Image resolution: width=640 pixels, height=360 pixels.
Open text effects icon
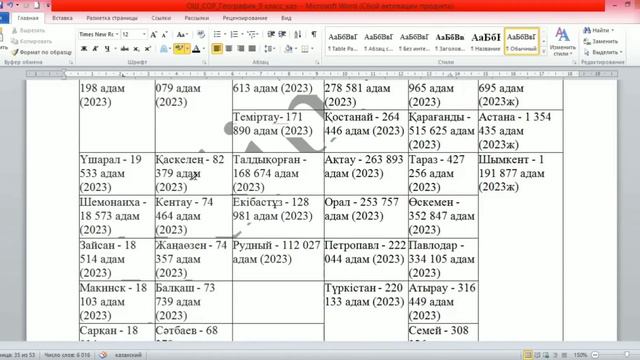coord(164,49)
